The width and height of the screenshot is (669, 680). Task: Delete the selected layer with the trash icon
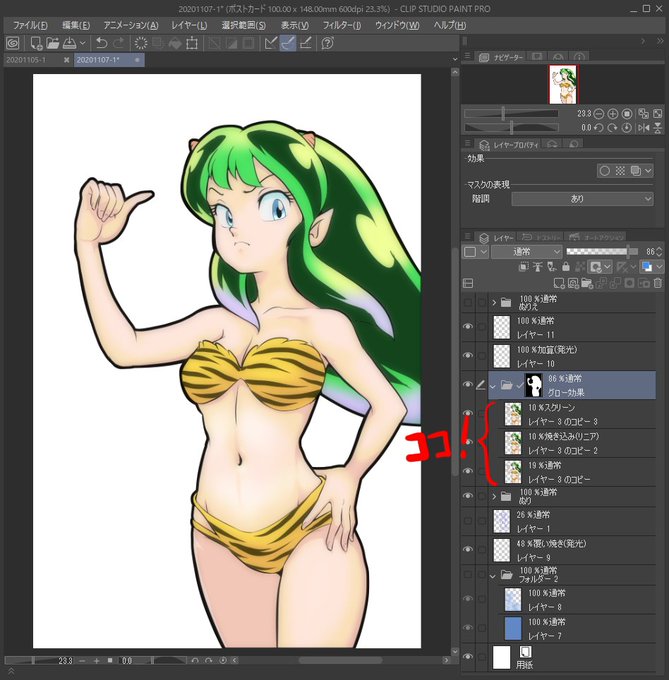658,284
